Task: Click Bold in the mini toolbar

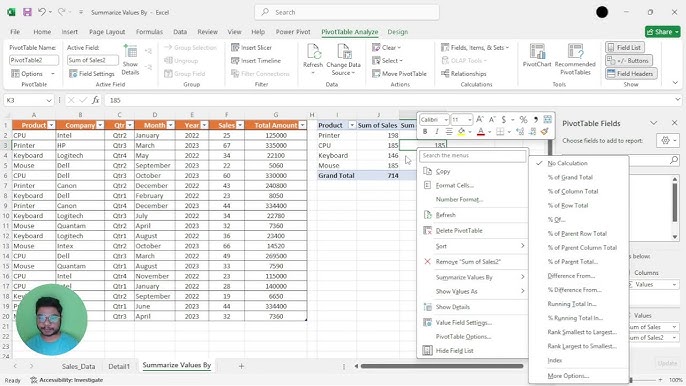Action: coord(425,131)
